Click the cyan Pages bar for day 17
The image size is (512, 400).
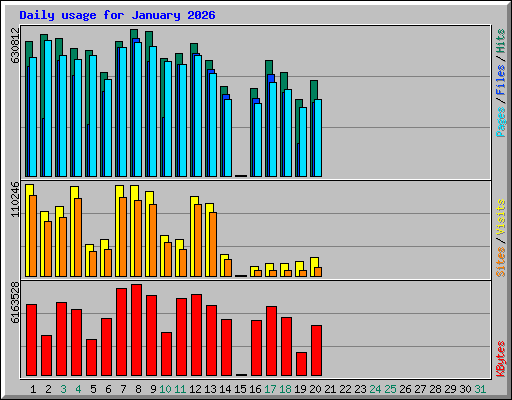(x=273, y=129)
